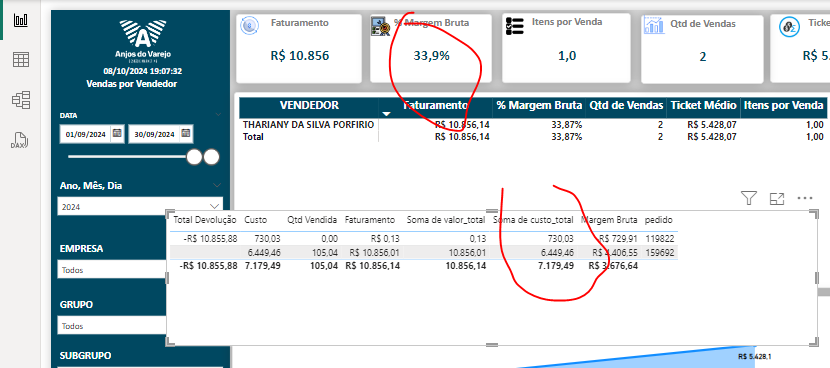Click the % Margem Bruta card icon
This screenshot has width=830, height=368.
click(381, 26)
